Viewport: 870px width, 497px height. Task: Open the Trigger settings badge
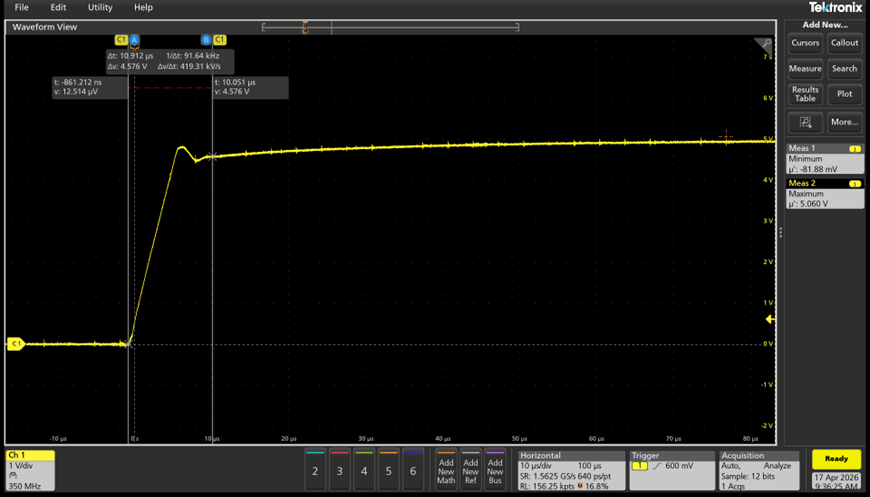672,470
